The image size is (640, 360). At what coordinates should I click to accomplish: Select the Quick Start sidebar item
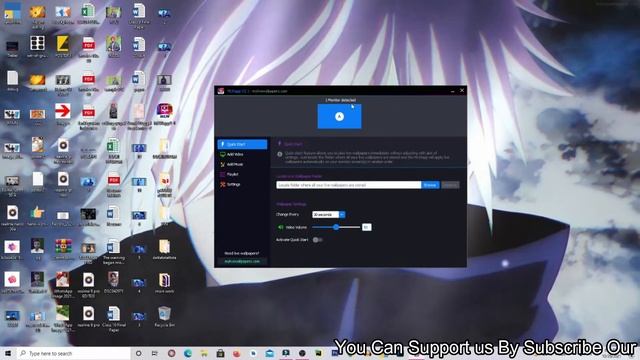[x=242, y=144]
